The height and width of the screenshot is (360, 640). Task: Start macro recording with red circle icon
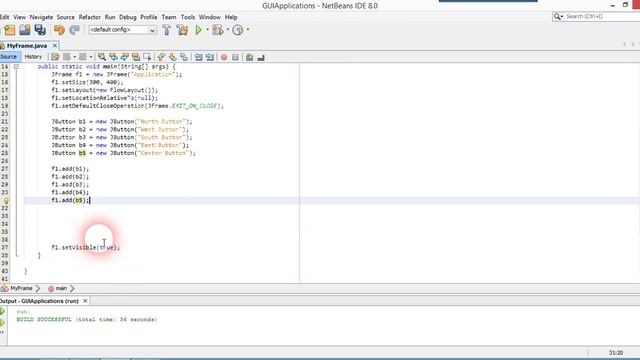pyautogui.click(x=224, y=57)
